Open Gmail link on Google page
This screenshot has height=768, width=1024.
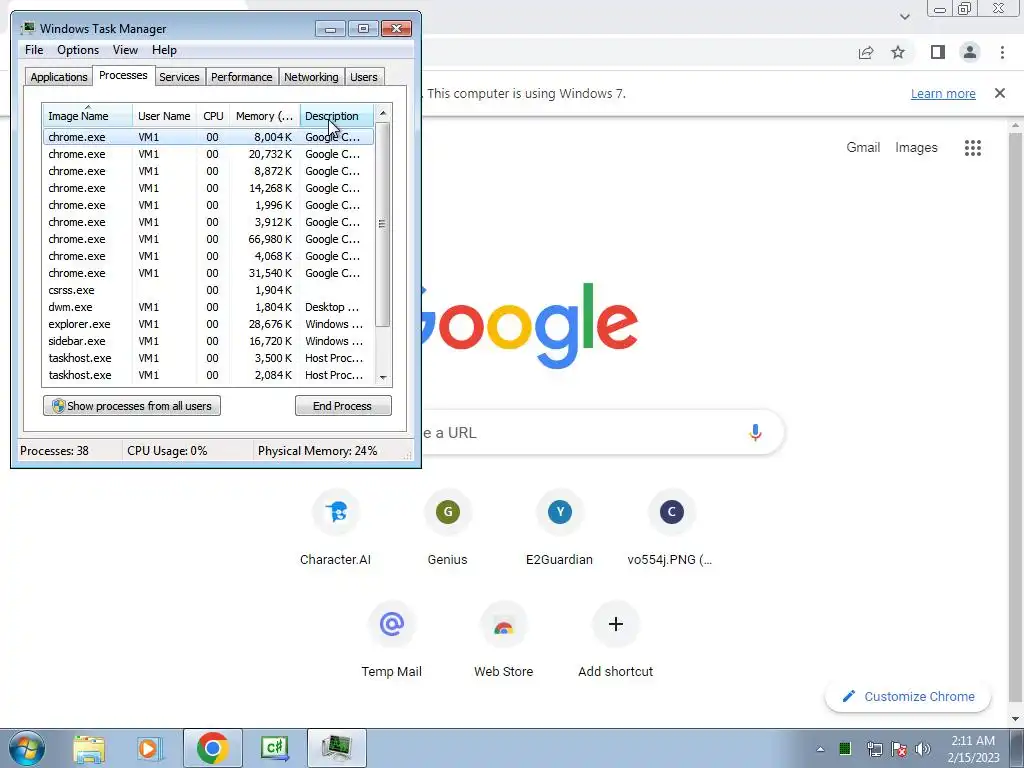[863, 148]
